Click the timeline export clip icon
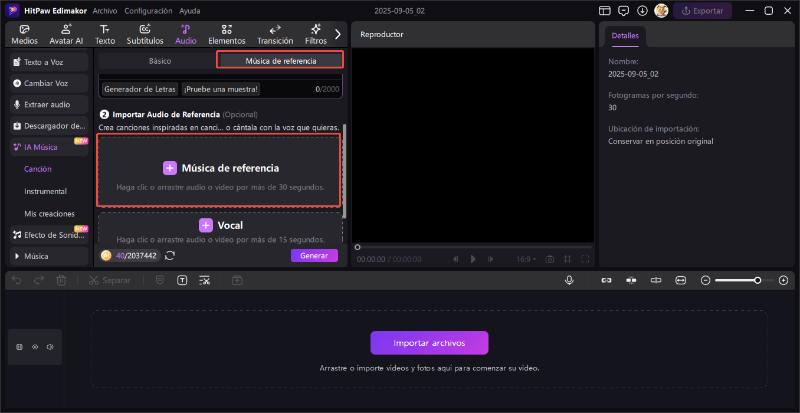This screenshot has width=800, height=413. 237,280
